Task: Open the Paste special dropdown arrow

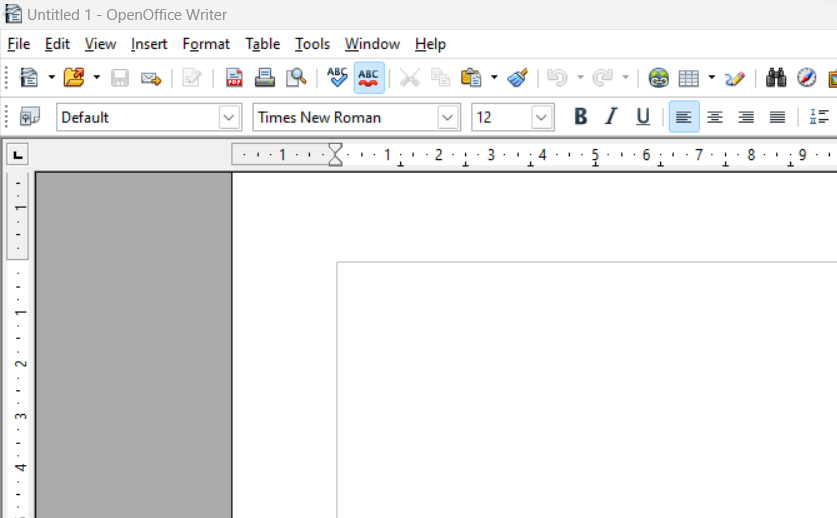Action: click(494, 78)
